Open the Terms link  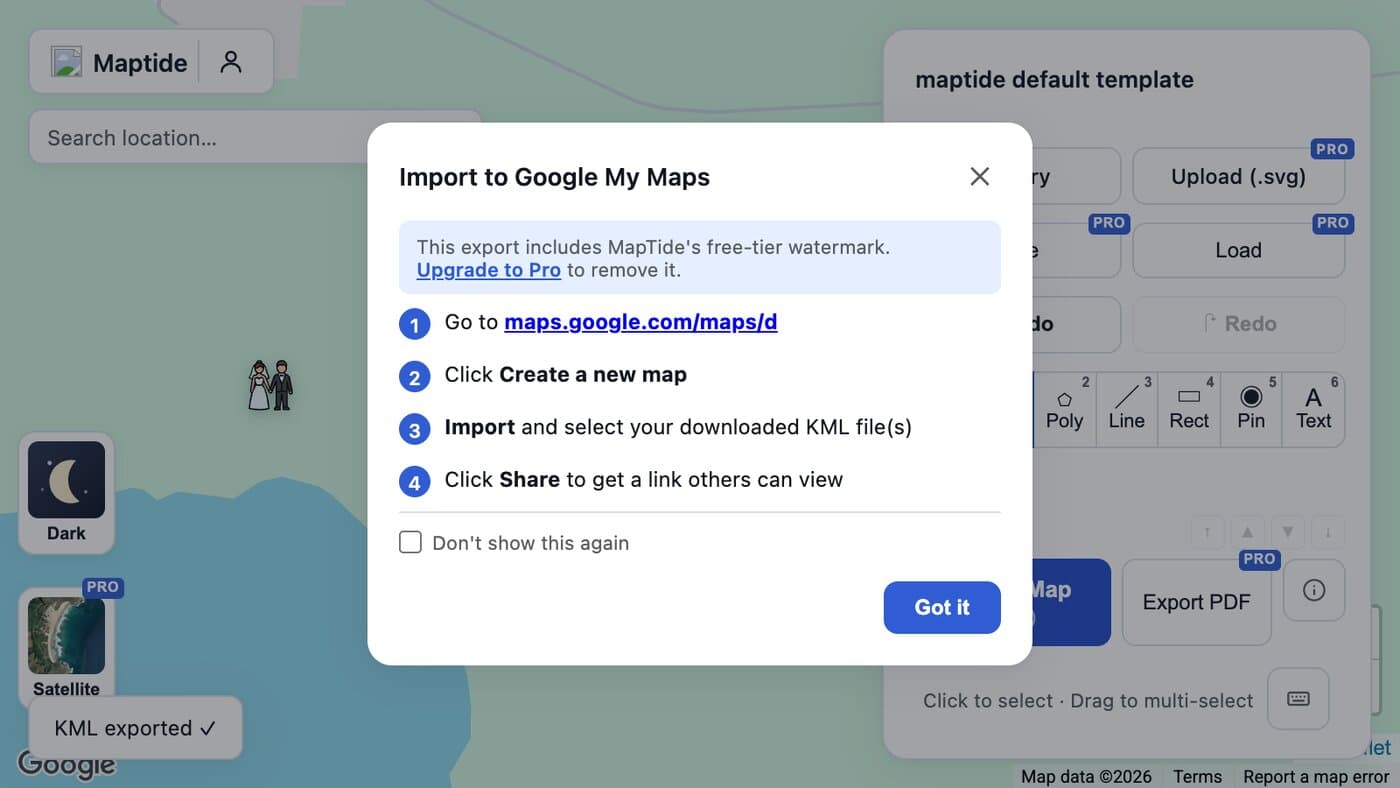click(1197, 777)
